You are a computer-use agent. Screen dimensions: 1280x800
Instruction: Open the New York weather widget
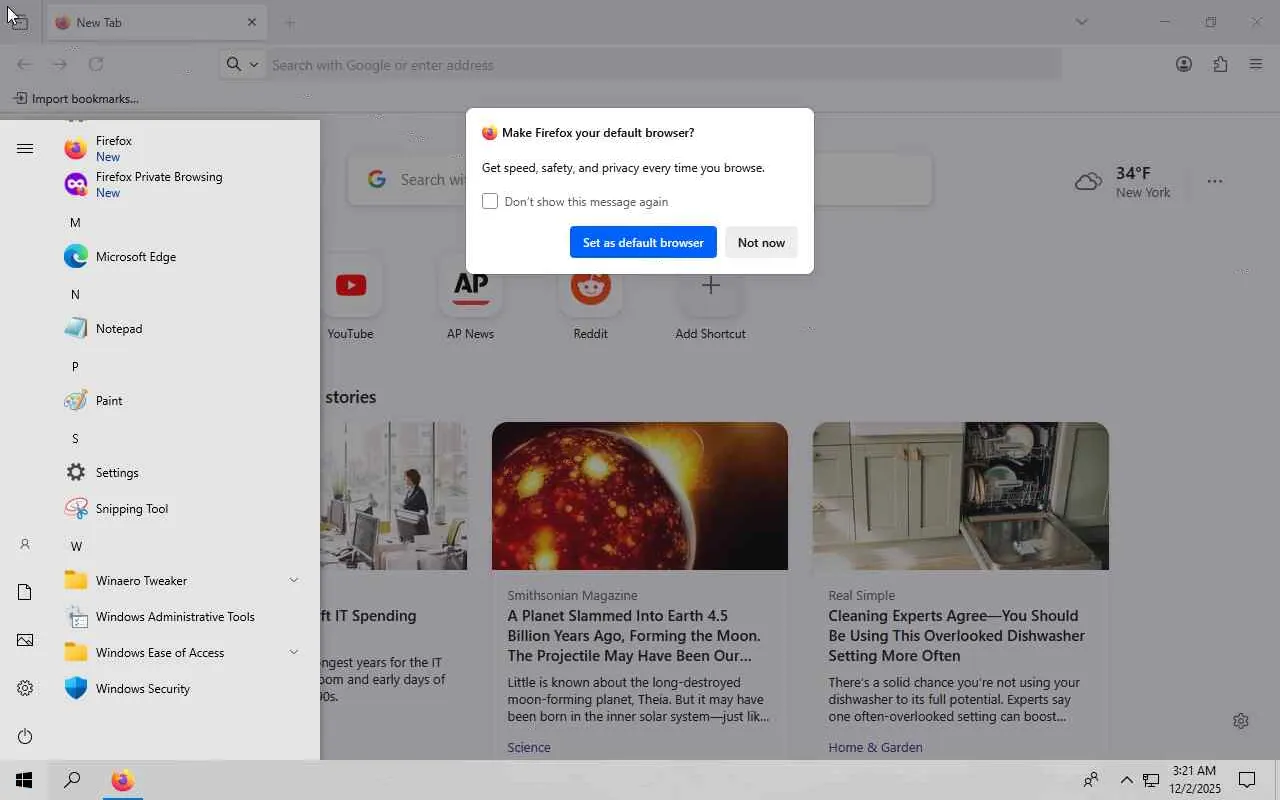[x=1122, y=181]
